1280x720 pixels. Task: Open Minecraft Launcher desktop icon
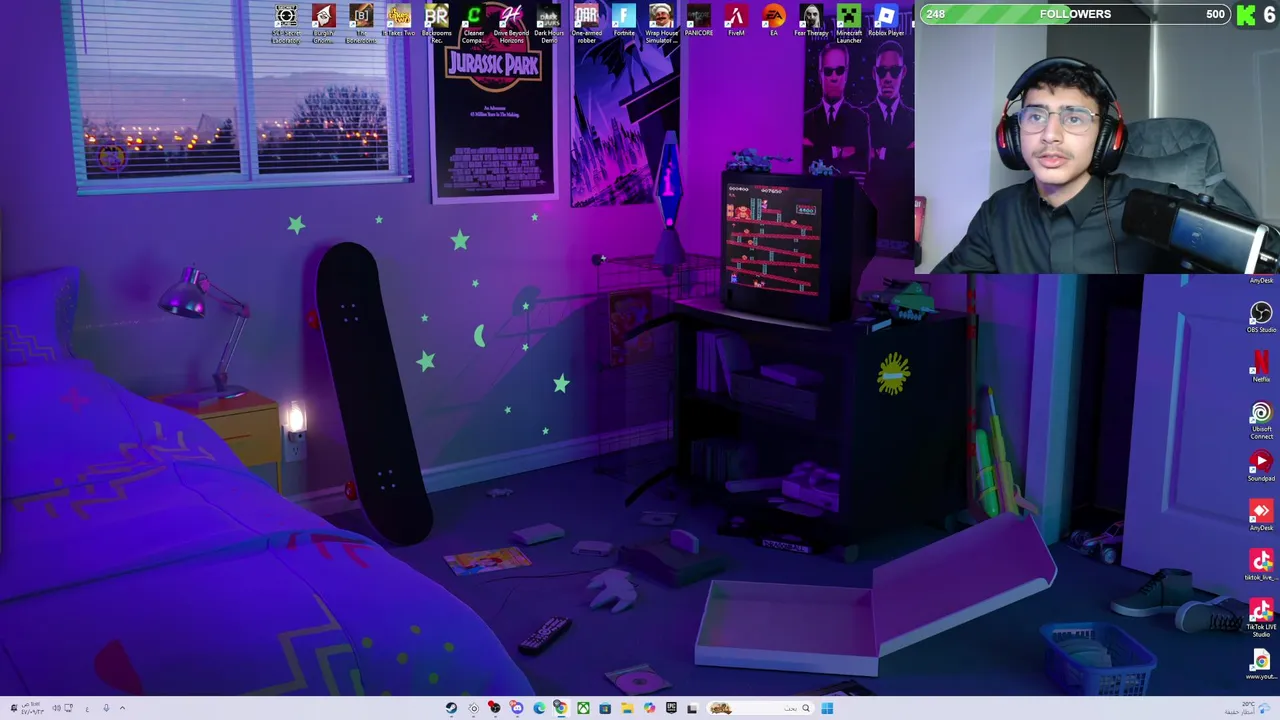coord(848,24)
